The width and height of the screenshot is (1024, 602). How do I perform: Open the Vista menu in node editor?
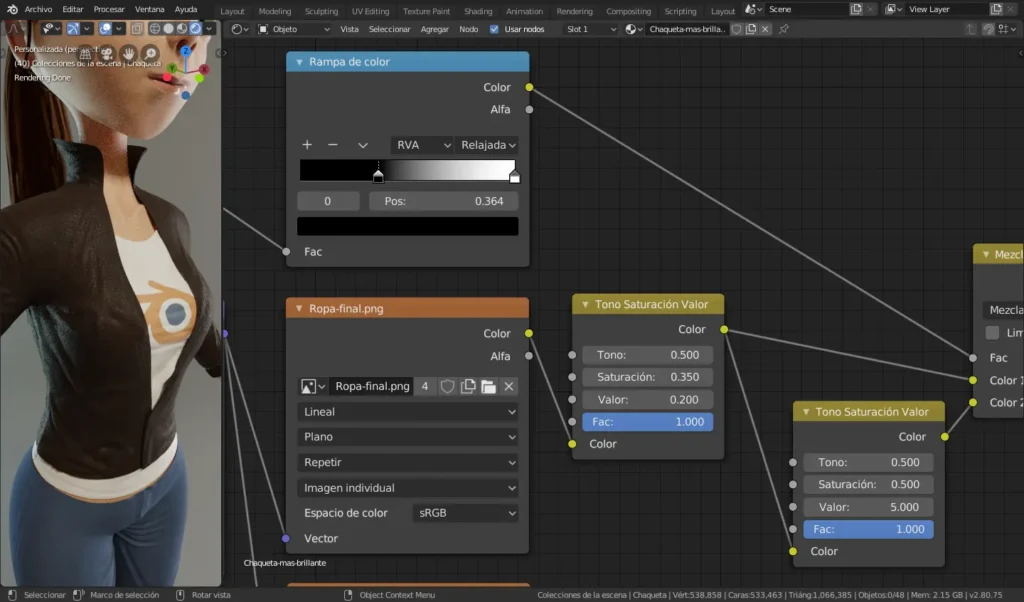pos(349,29)
